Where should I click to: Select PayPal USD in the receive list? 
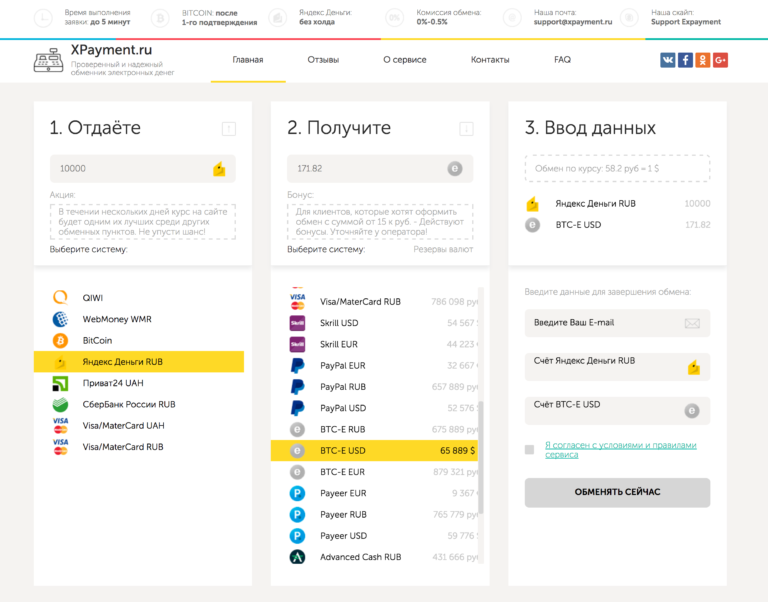pyautogui.click(x=374, y=408)
